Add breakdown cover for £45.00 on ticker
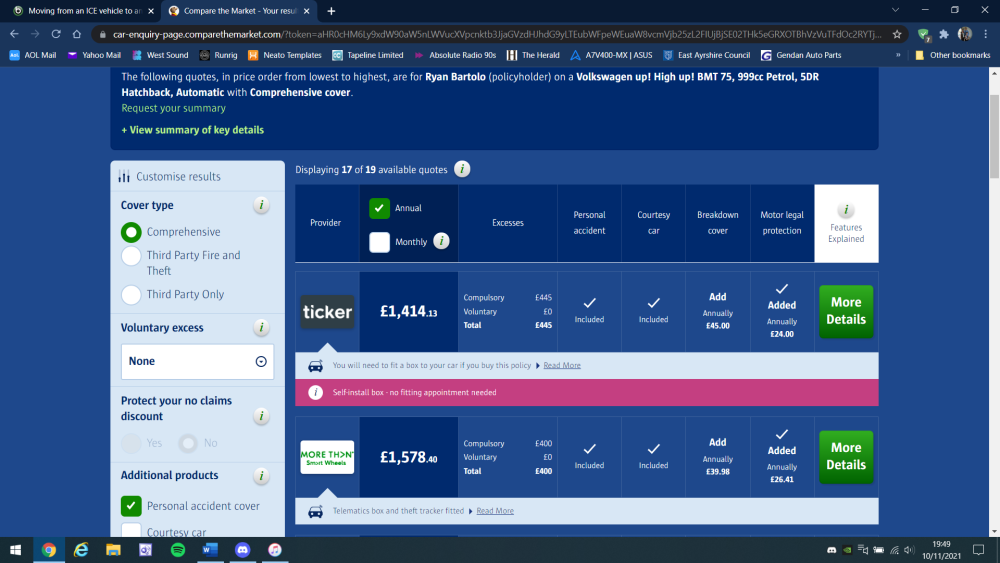 (717, 311)
